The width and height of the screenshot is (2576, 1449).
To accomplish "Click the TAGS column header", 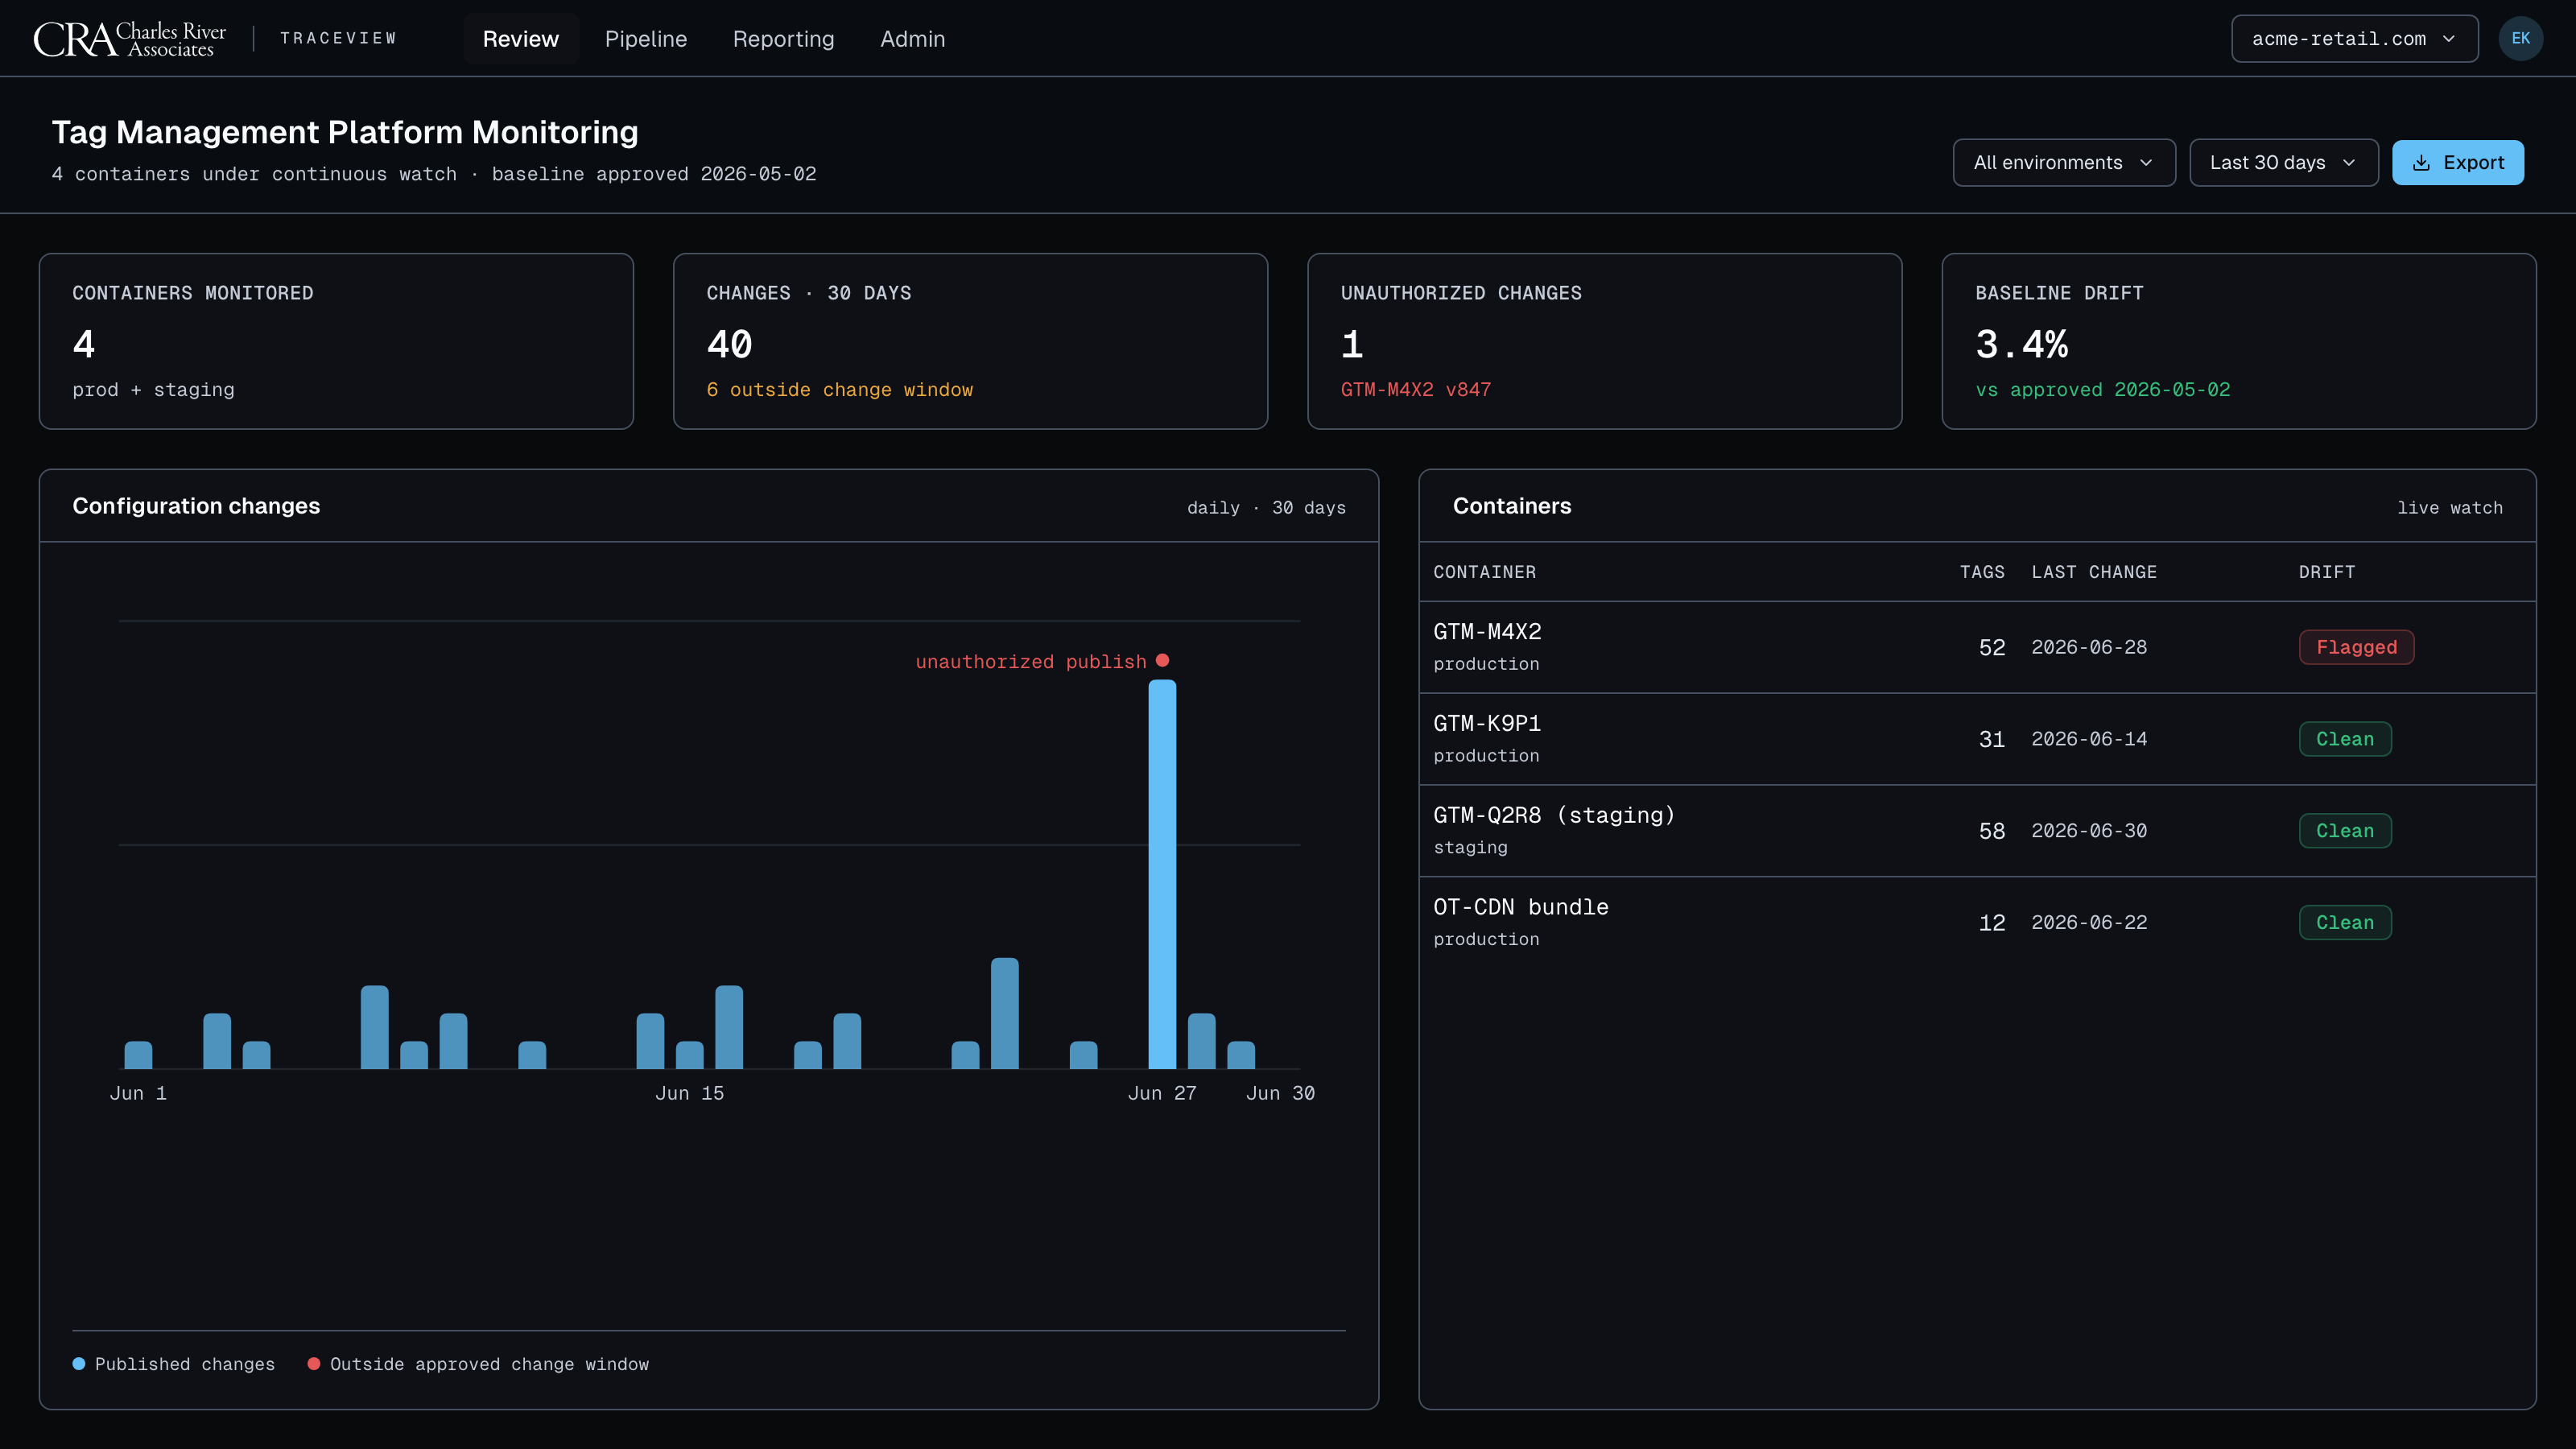I will point(1982,572).
